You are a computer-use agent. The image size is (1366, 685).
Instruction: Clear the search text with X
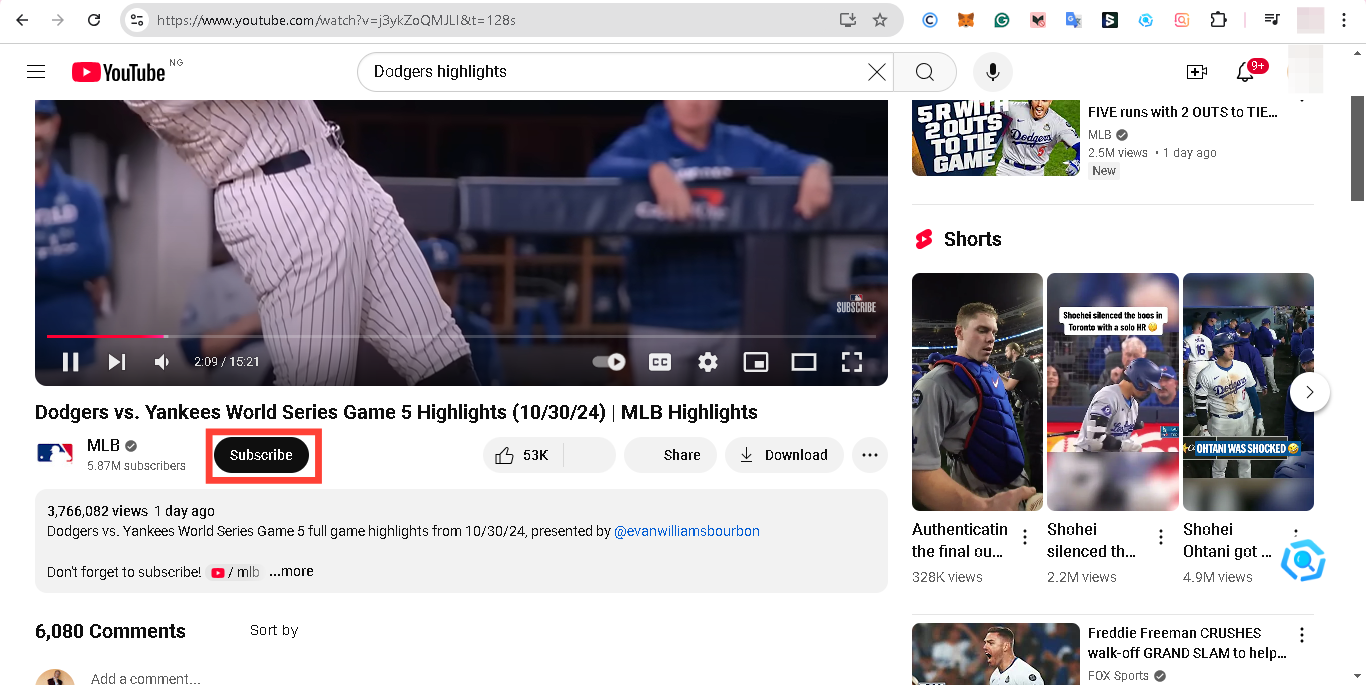[877, 72]
